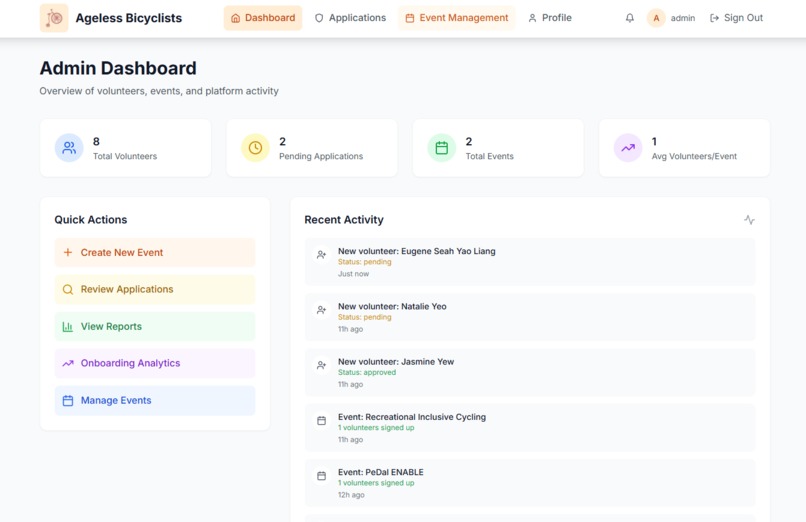The image size is (806, 522).
Task: Click the Recent Activity heading
Action: click(x=344, y=220)
